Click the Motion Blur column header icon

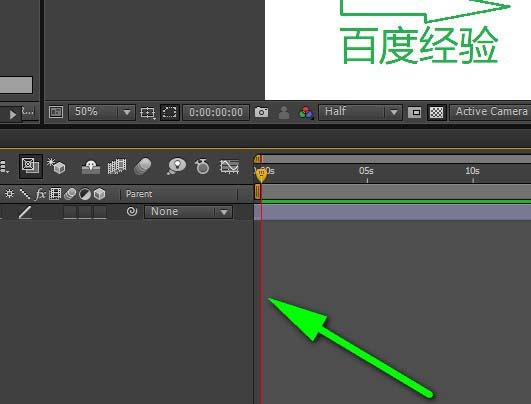[x=70, y=194]
